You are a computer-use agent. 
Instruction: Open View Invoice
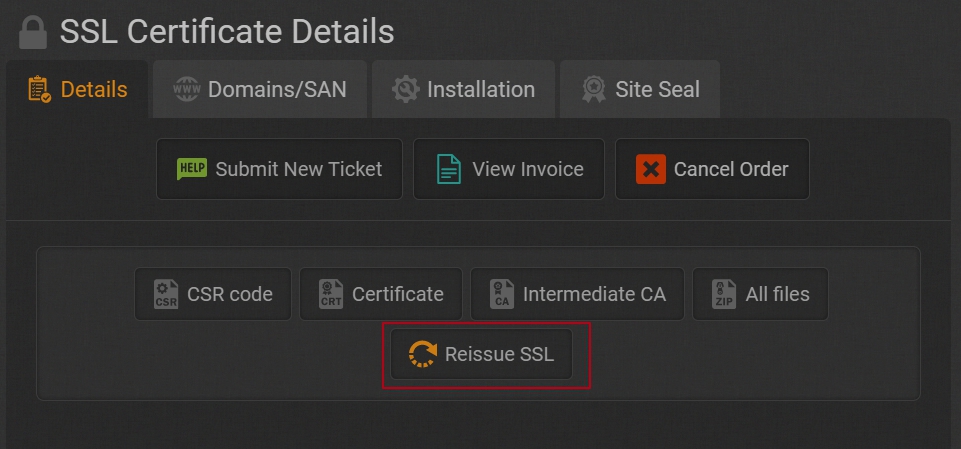tap(509, 169)
